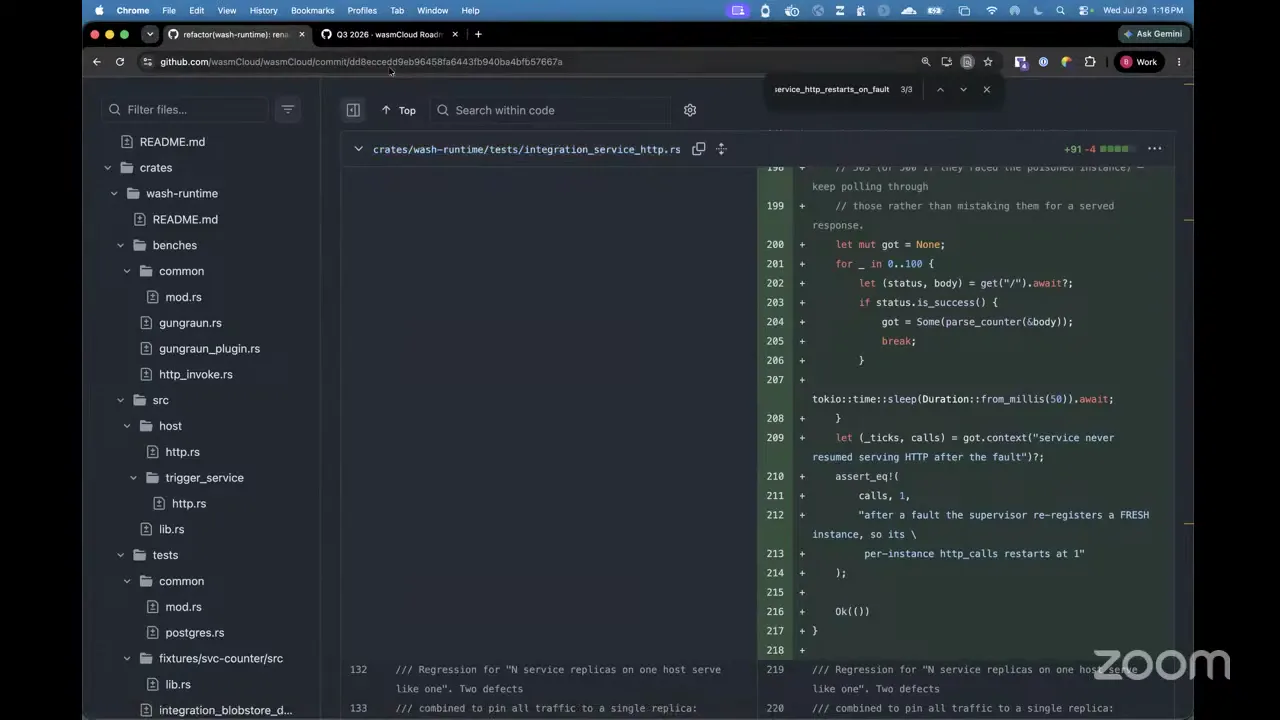Viewport: 1280px width, 720px height.
Task: Collapse the crates folder
Action: tap(108, 168)
